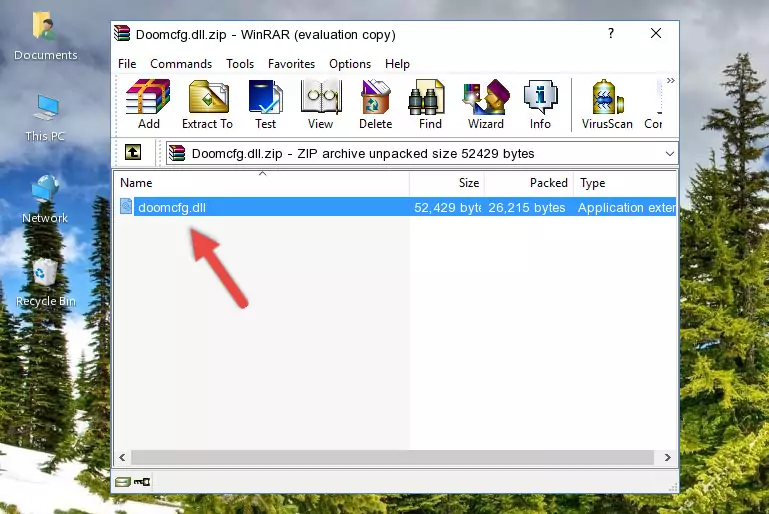The height and width of the screenshot is (514, 769).
Task: Open the File menu
Action: [127, 64]
